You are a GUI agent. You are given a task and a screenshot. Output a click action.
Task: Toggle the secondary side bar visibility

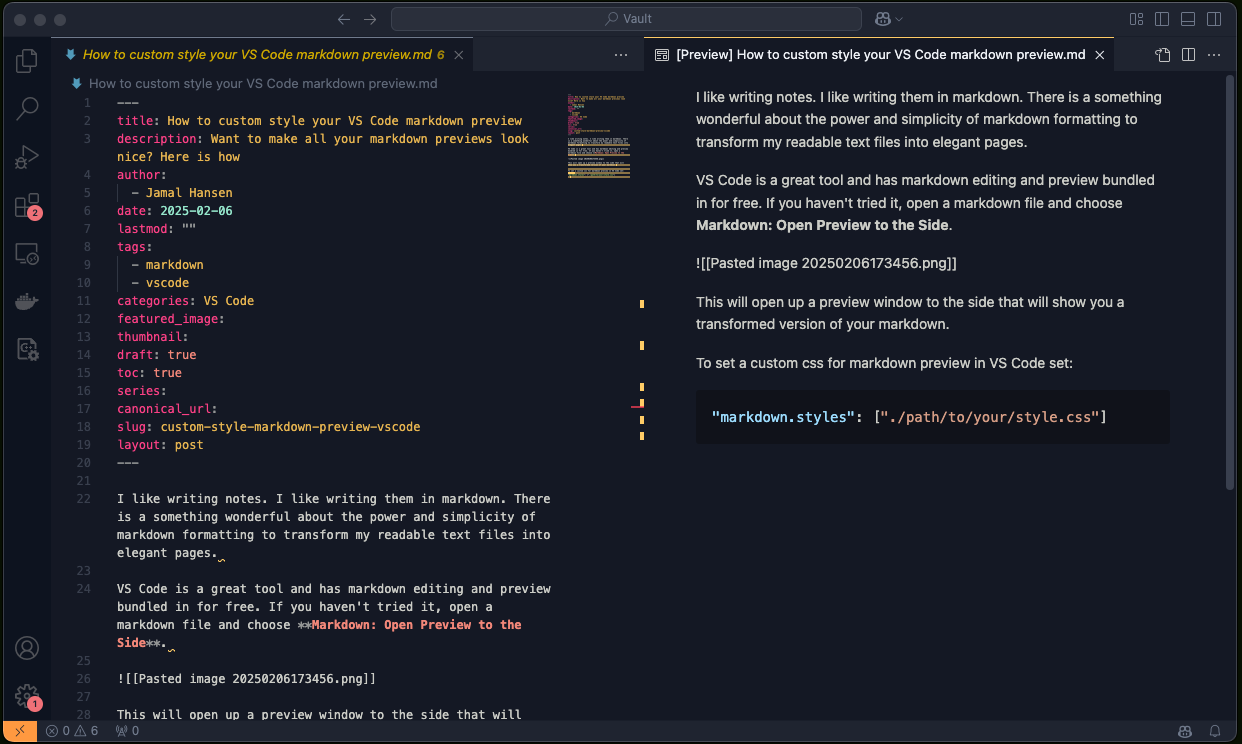coord(1214,19)
